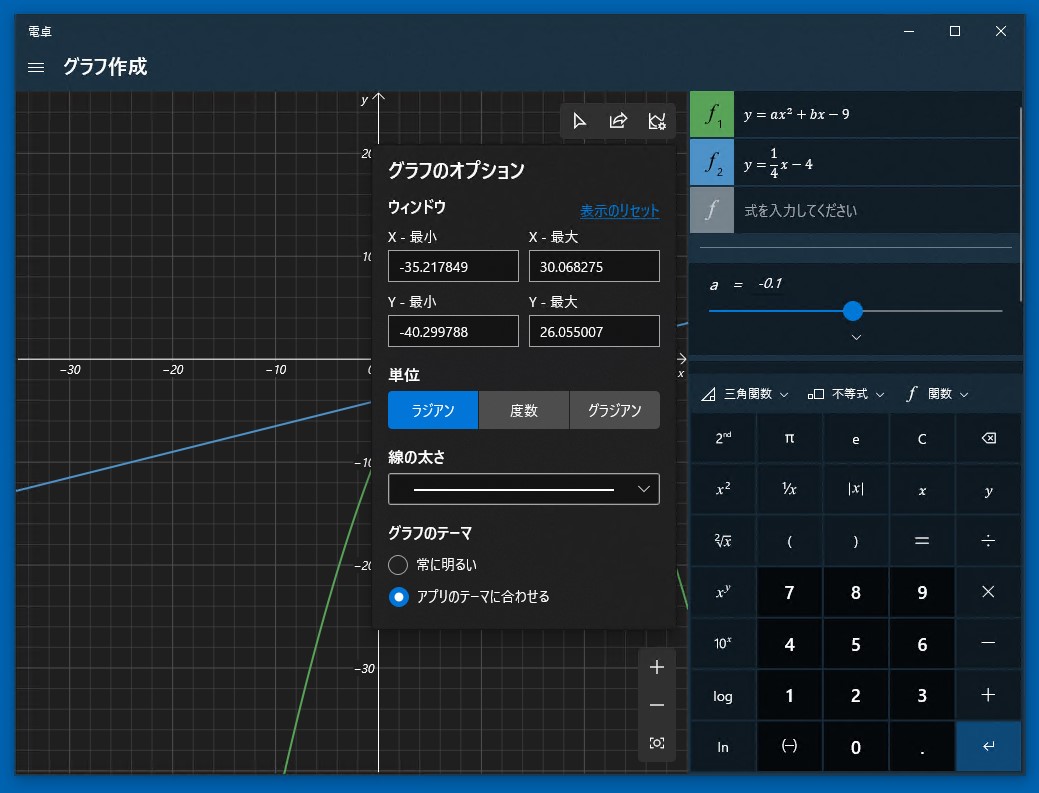Switch units to 度数
1039x793 pixels.
(524, 410)
